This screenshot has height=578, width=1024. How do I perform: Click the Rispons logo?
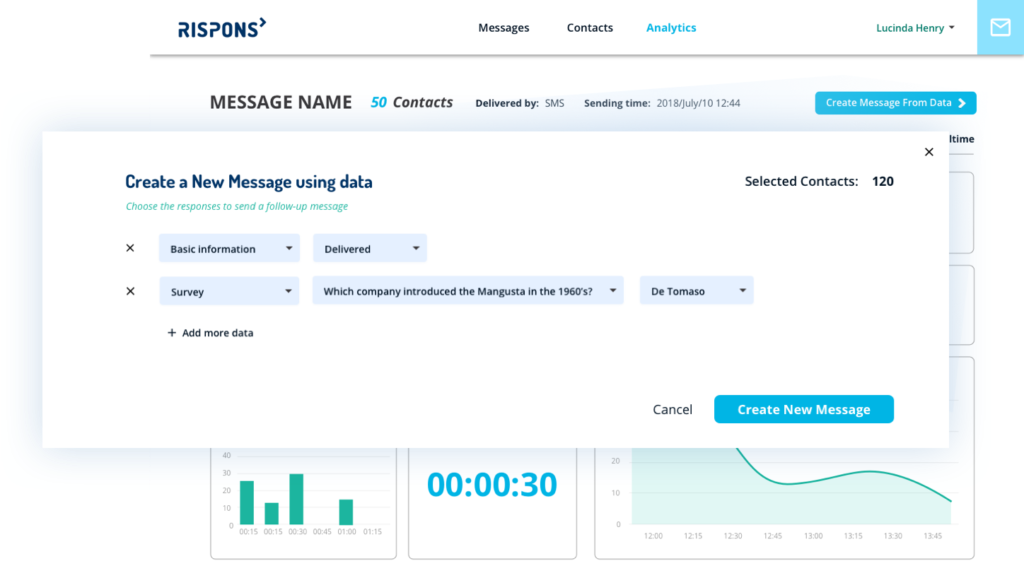[222, 28]
